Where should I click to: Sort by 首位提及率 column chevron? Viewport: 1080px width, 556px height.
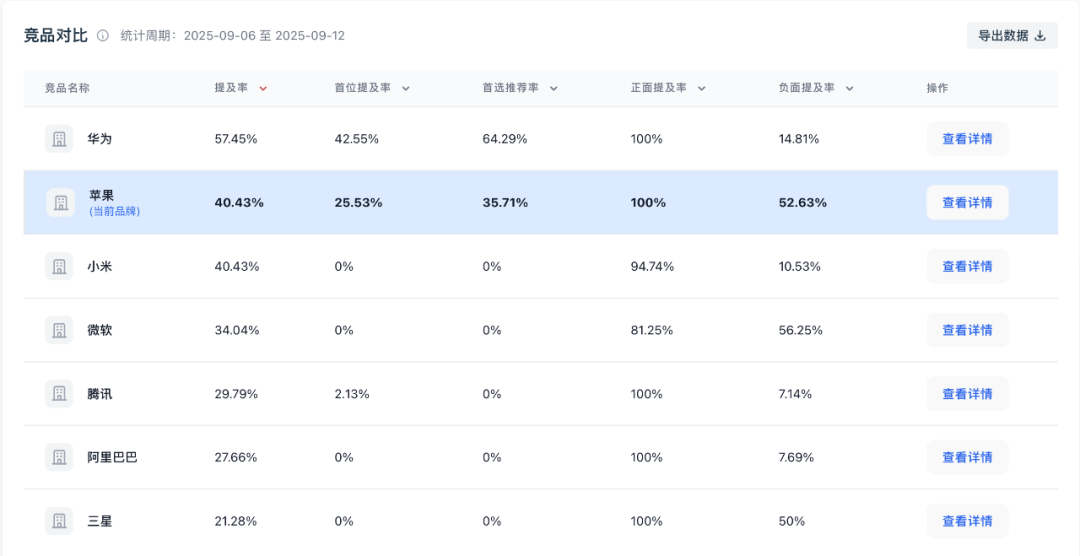click(x=406, y=88)
